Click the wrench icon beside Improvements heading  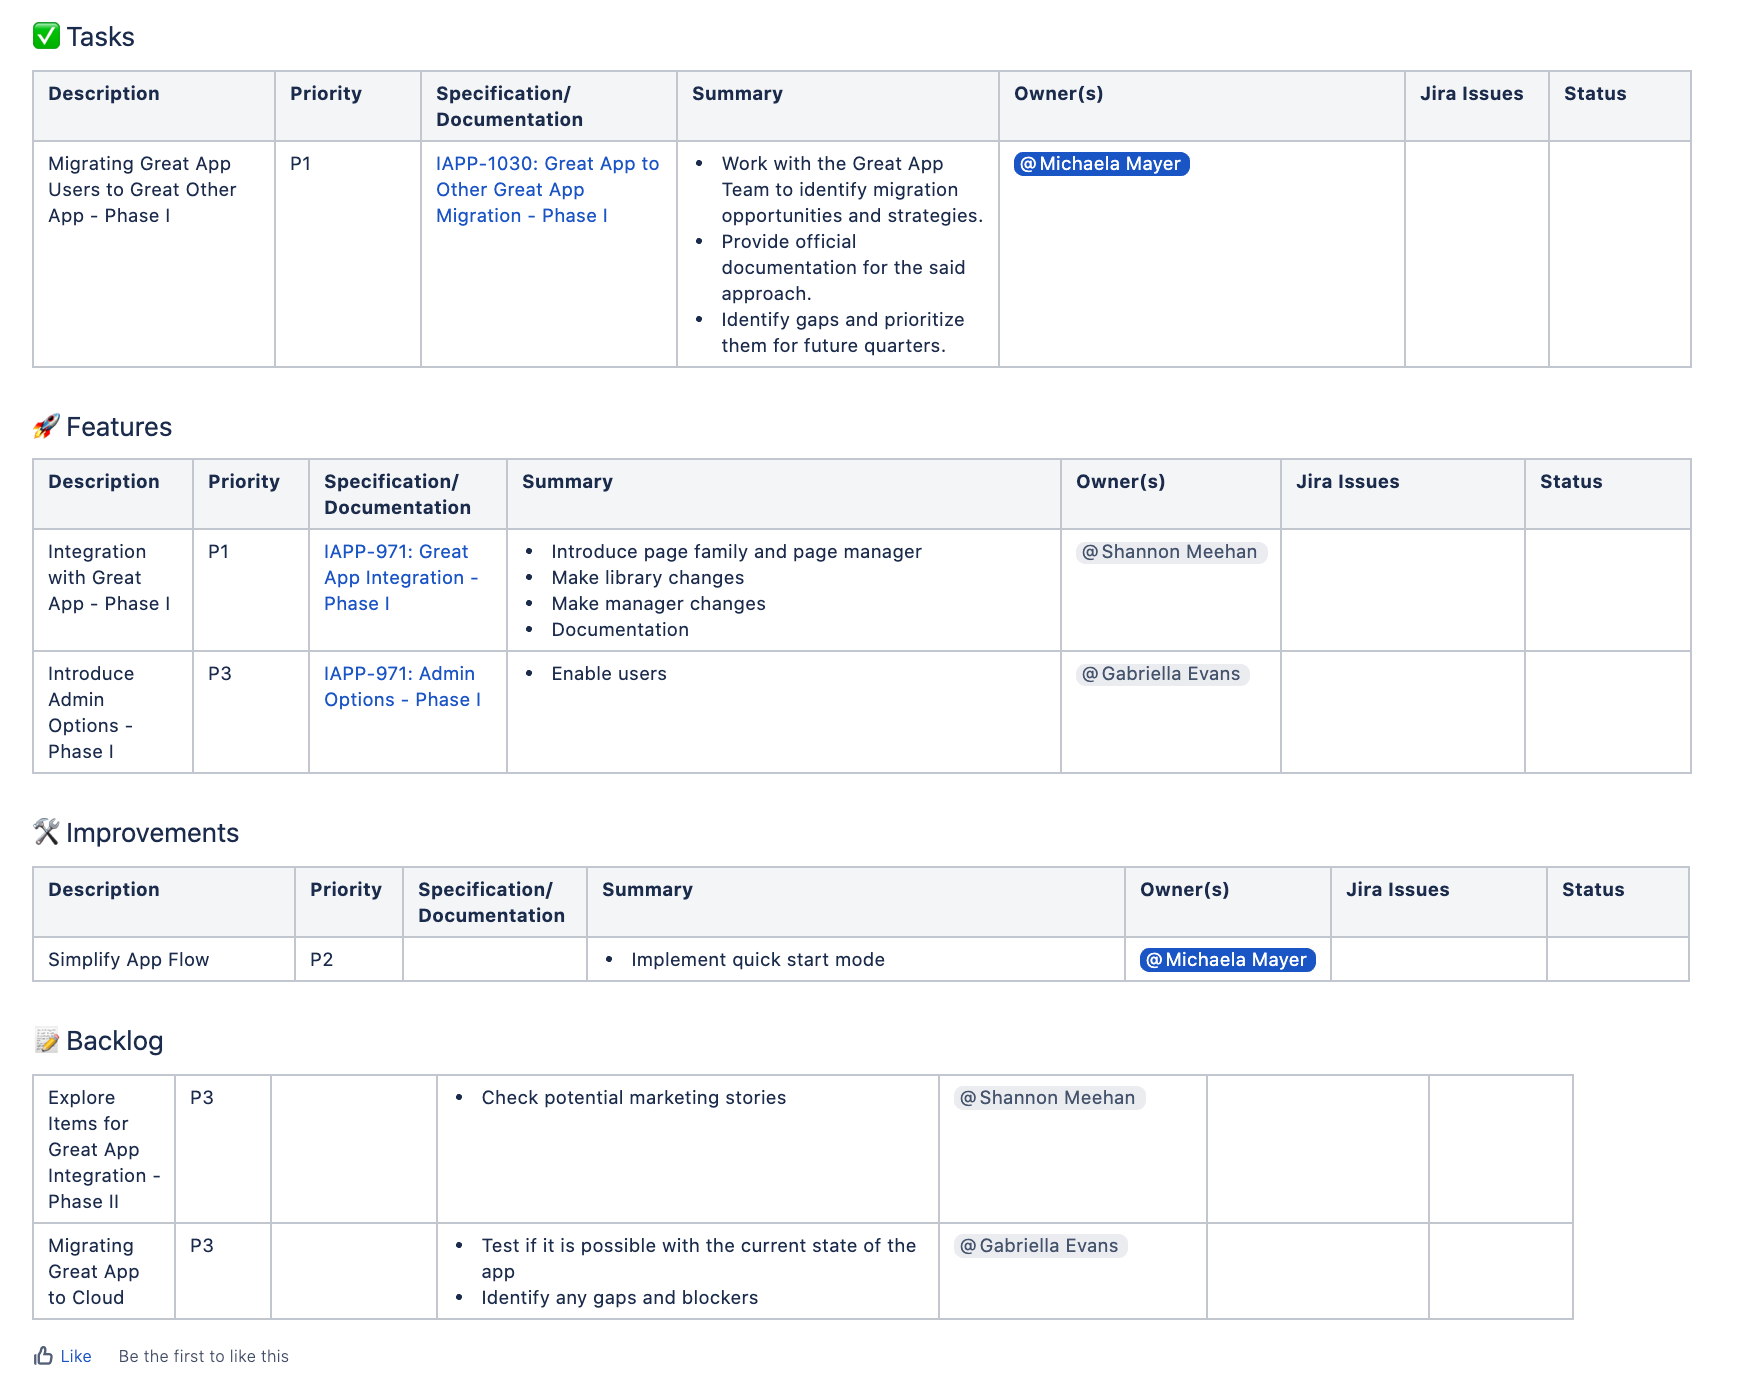click(x=45, y=832)
